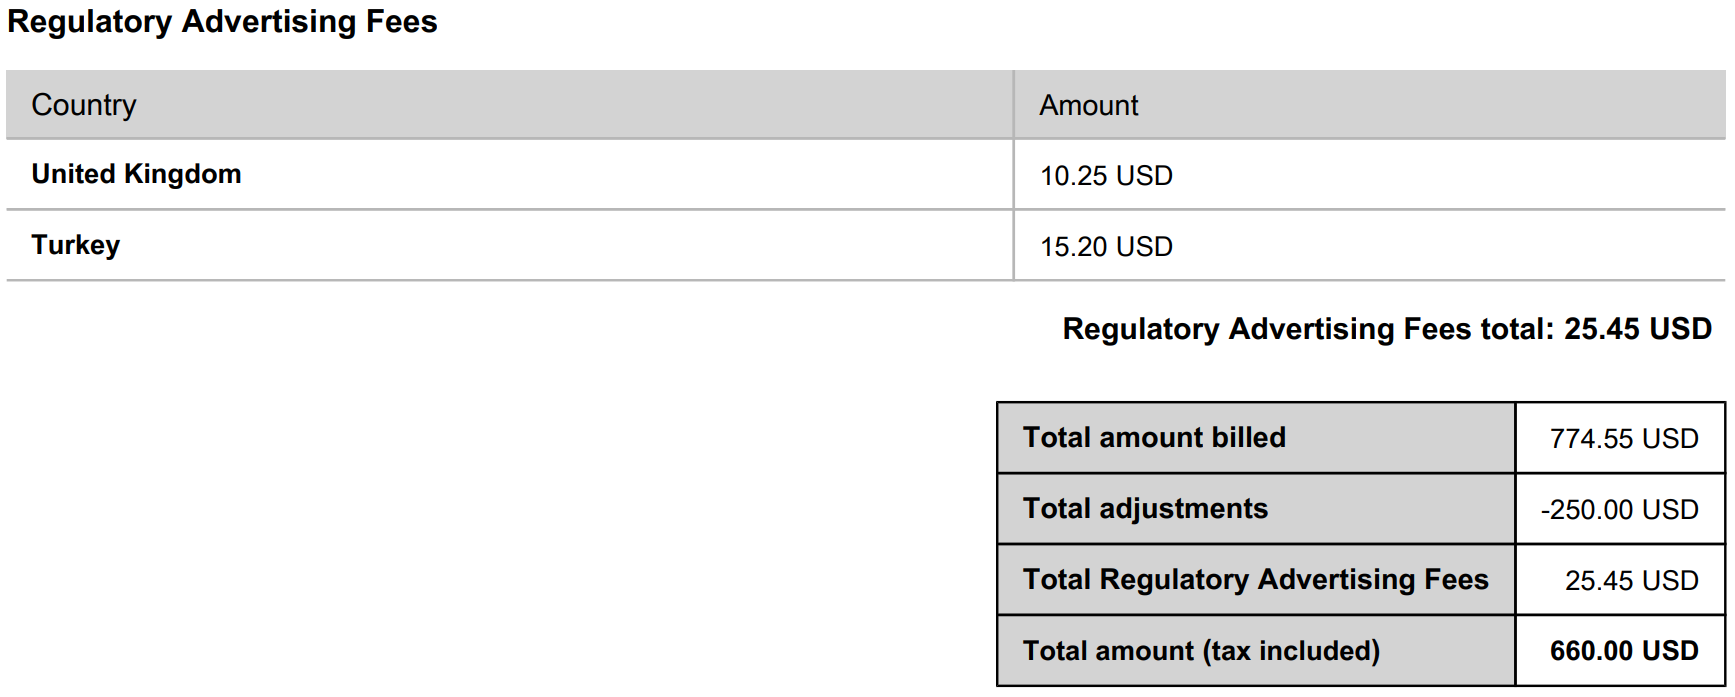Screen dimensions: 1735x697
Task: Click the 10.25 USD amount
Action: click(1106, 176)
